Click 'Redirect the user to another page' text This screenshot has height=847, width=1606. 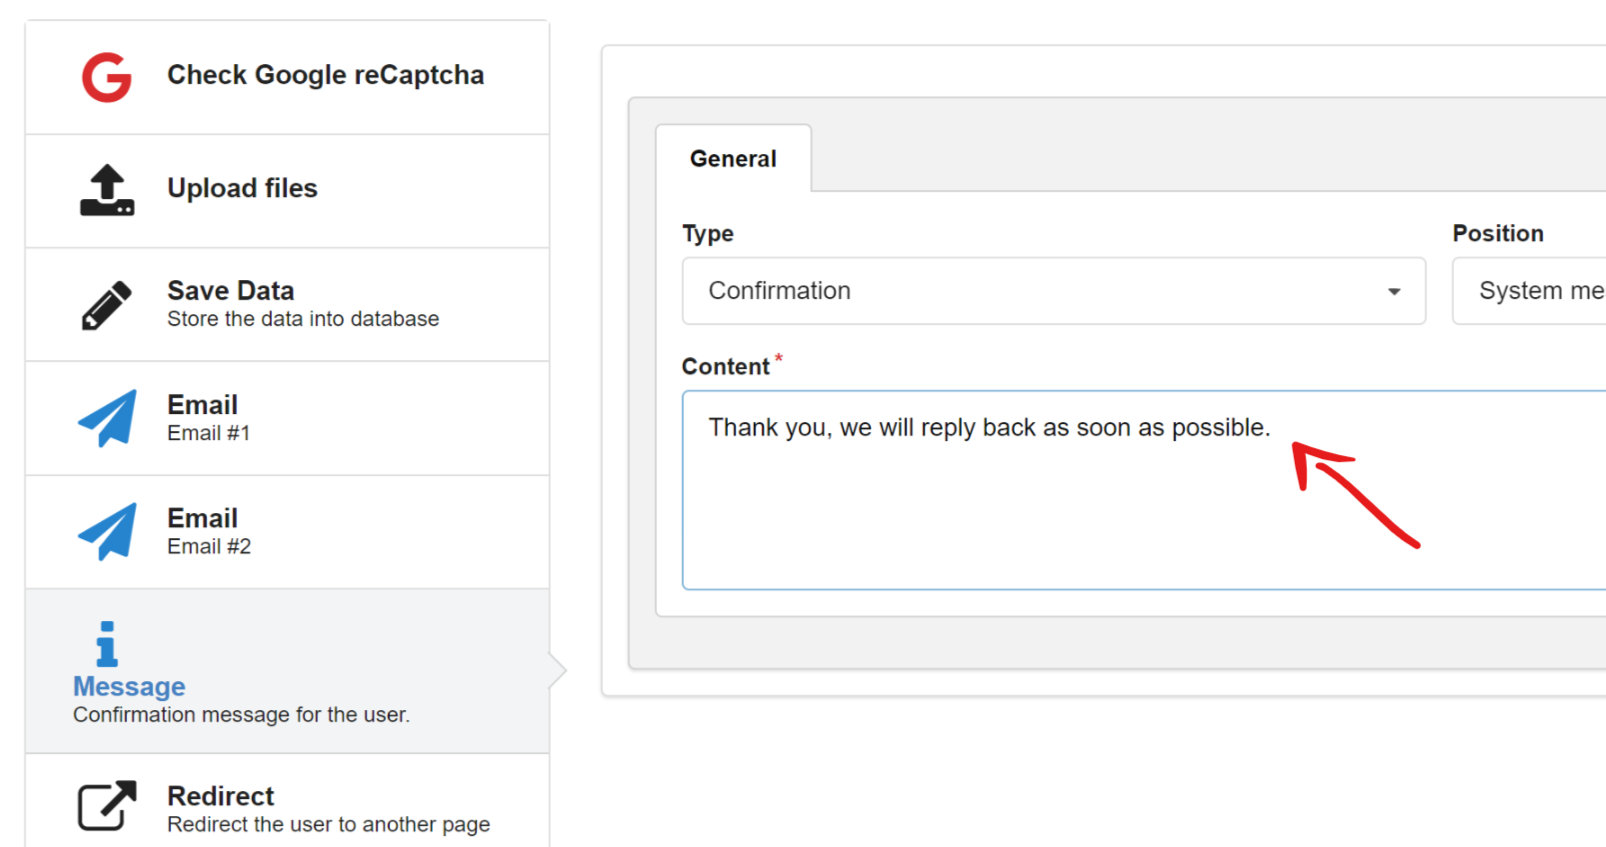point(328,824)
